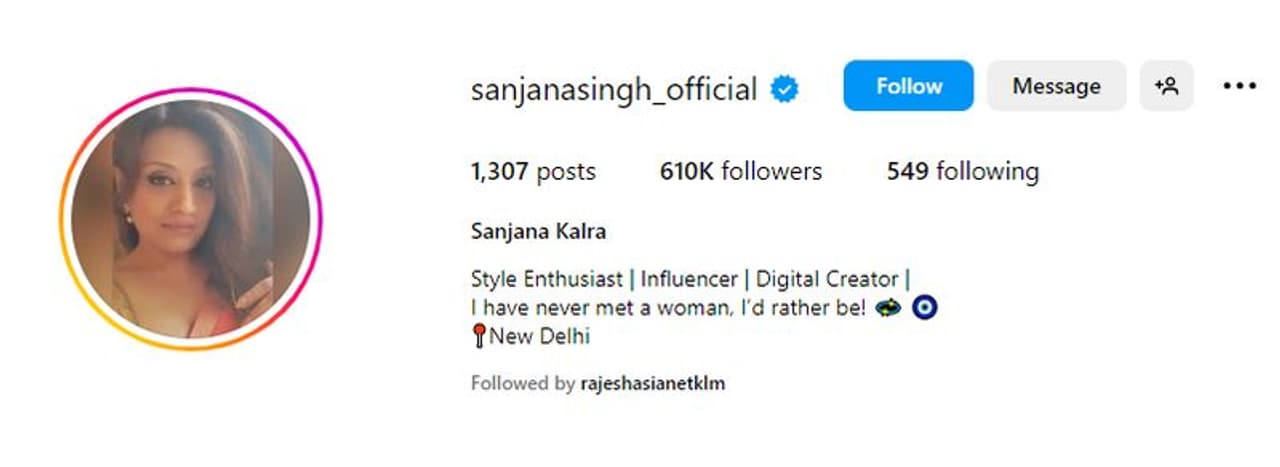
Task: Open the 610K followers list
Action: click(x=740, y=172)
